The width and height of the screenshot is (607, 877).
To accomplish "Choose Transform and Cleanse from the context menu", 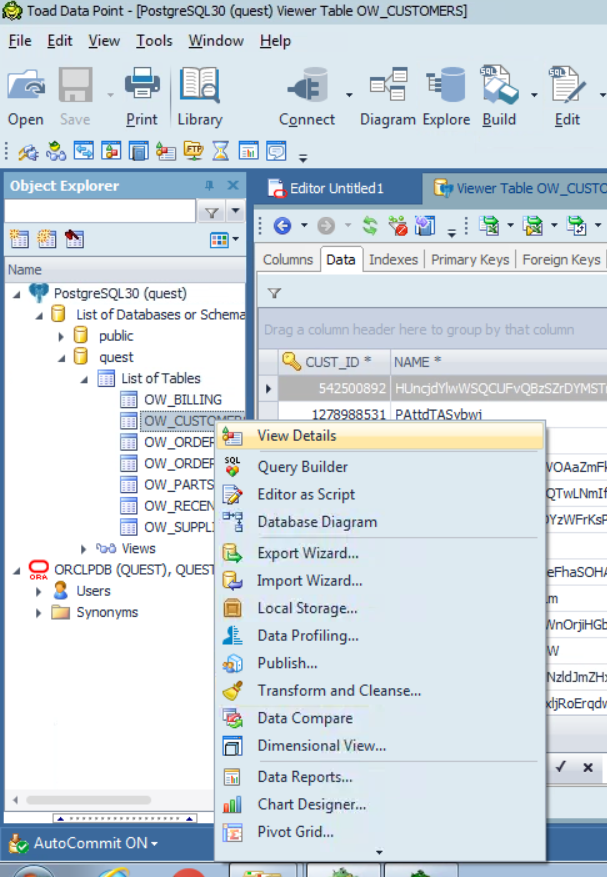I will coord(380,690).
